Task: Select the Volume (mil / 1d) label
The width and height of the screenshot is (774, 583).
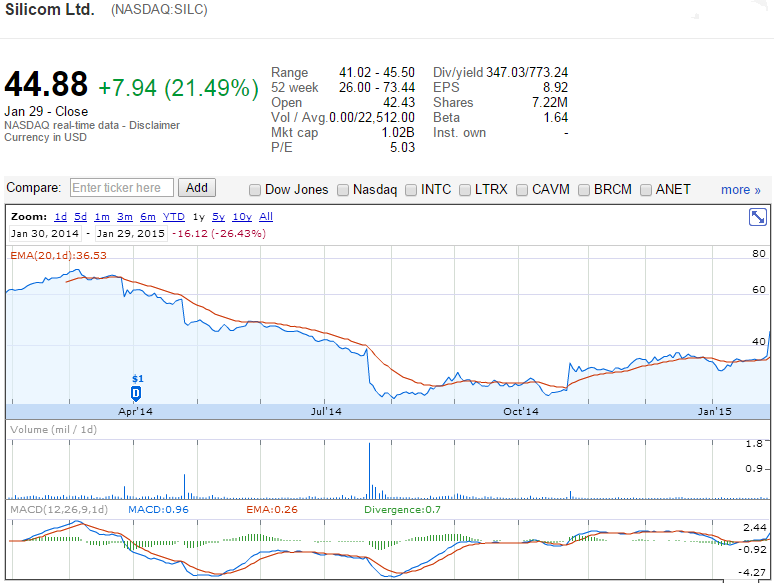Action: pyautogui.click(x=53, y=429)
